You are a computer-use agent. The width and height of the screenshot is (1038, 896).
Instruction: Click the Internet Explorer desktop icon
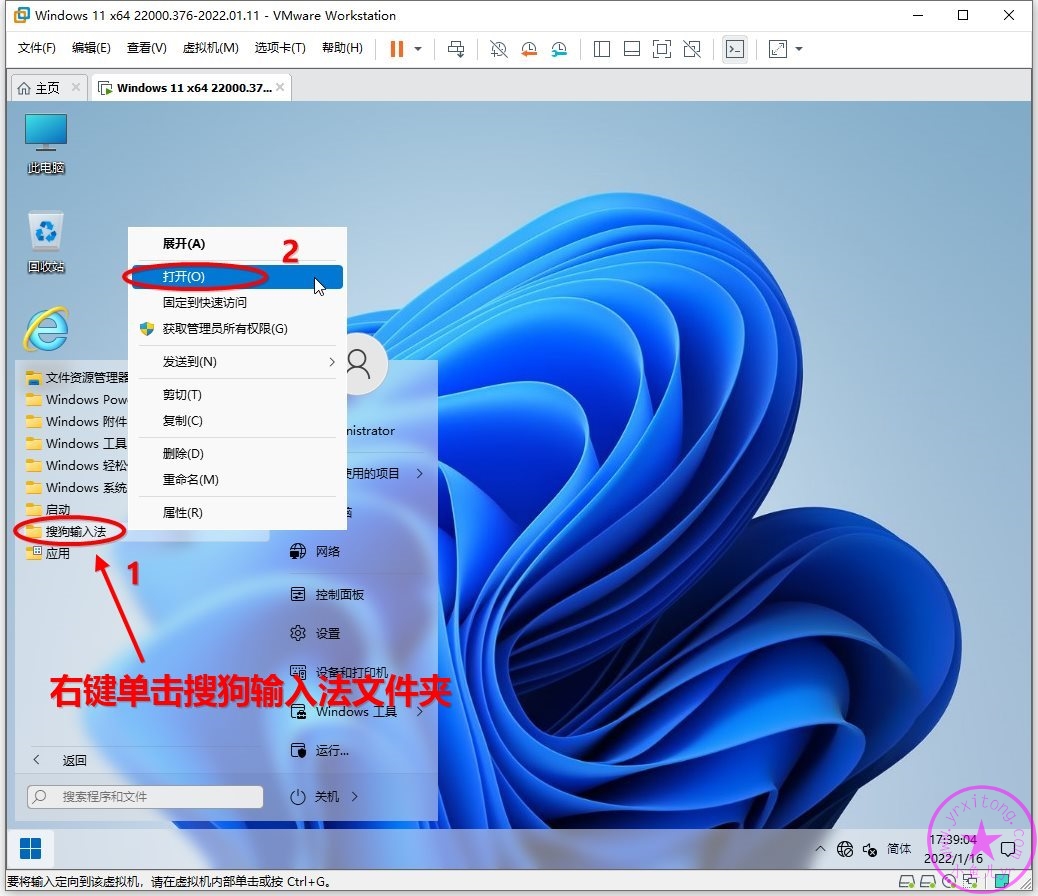[x=46, y=328]
